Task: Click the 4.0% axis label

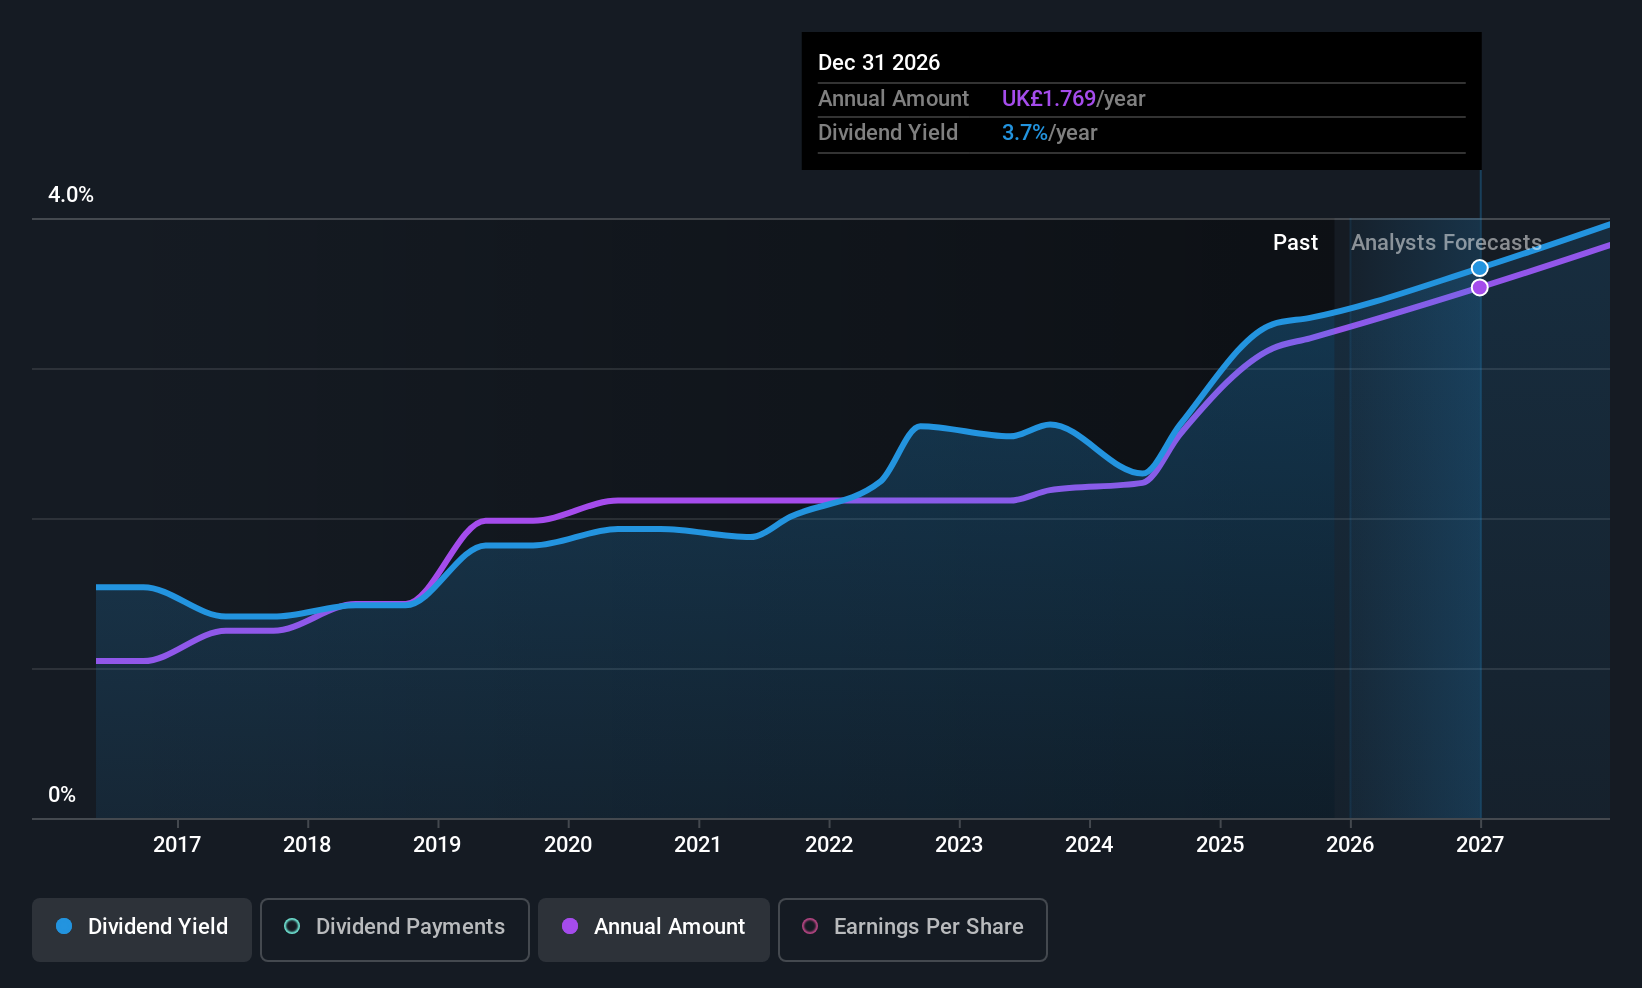Action: [70, 195]
